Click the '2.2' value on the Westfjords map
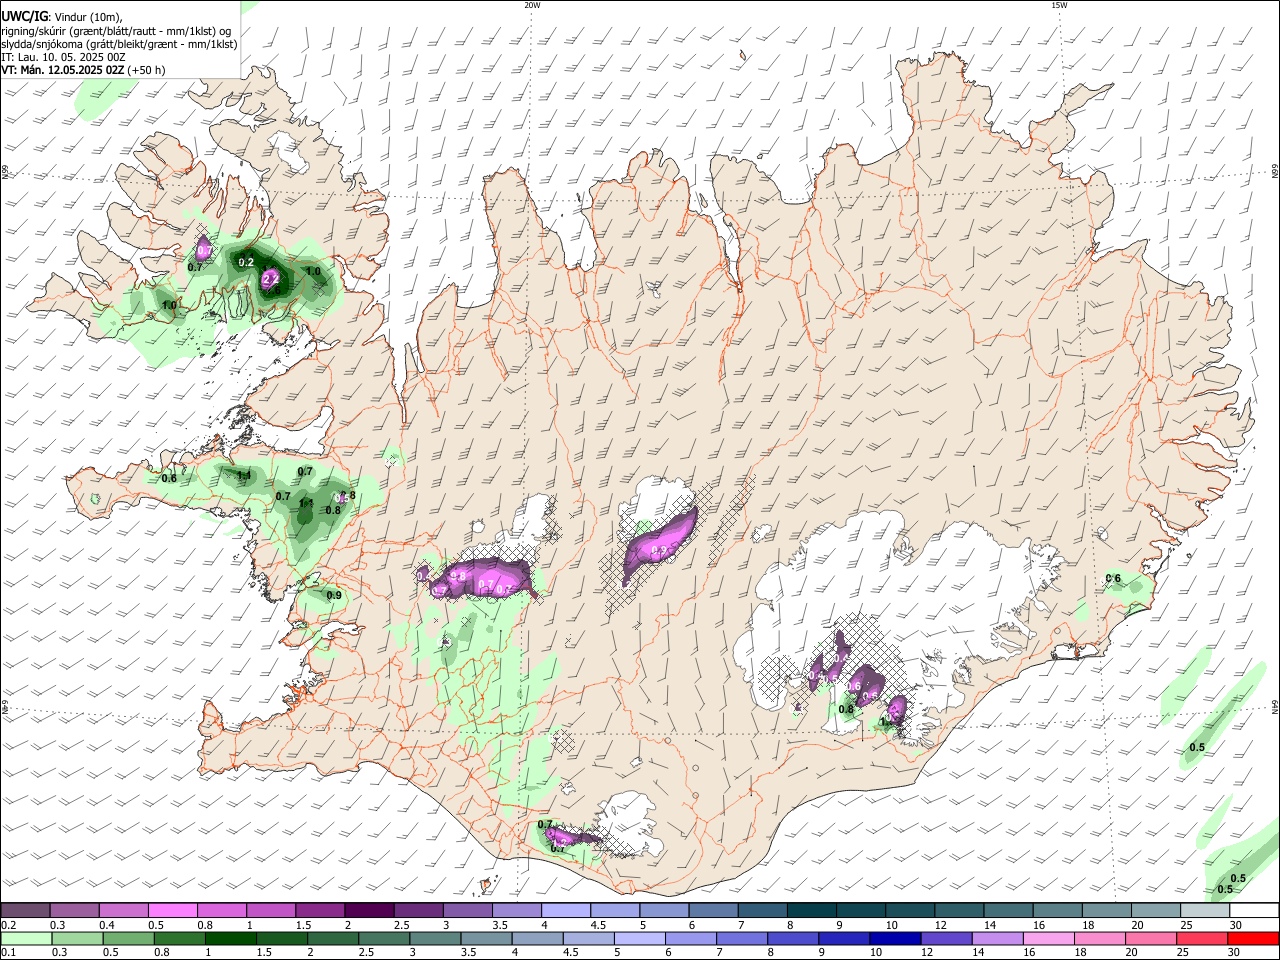Image resolution: width=1280 pixels, height=960 pixels. [x=269, y=281]
